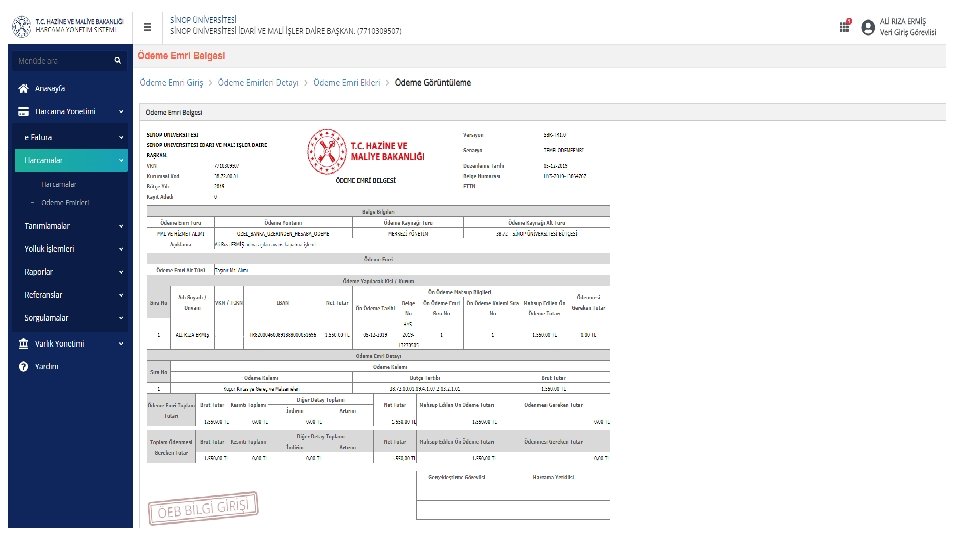The image size is (960, 540).
Task: Expand the Tanımlamalar submenu chevron
Action: 121,226
